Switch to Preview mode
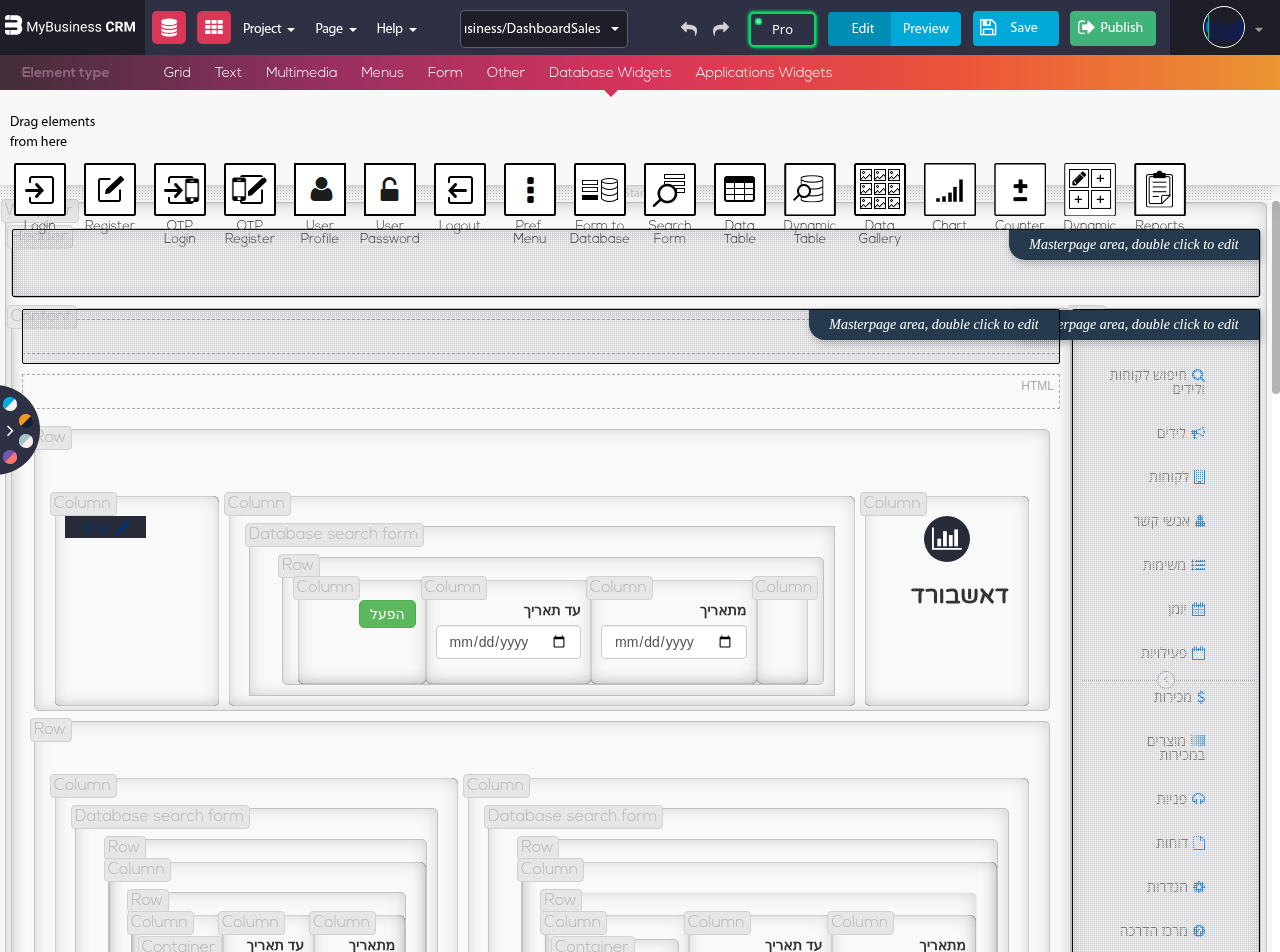The height and width of the screenshot is (952, 1280). (x=925, y=29)
